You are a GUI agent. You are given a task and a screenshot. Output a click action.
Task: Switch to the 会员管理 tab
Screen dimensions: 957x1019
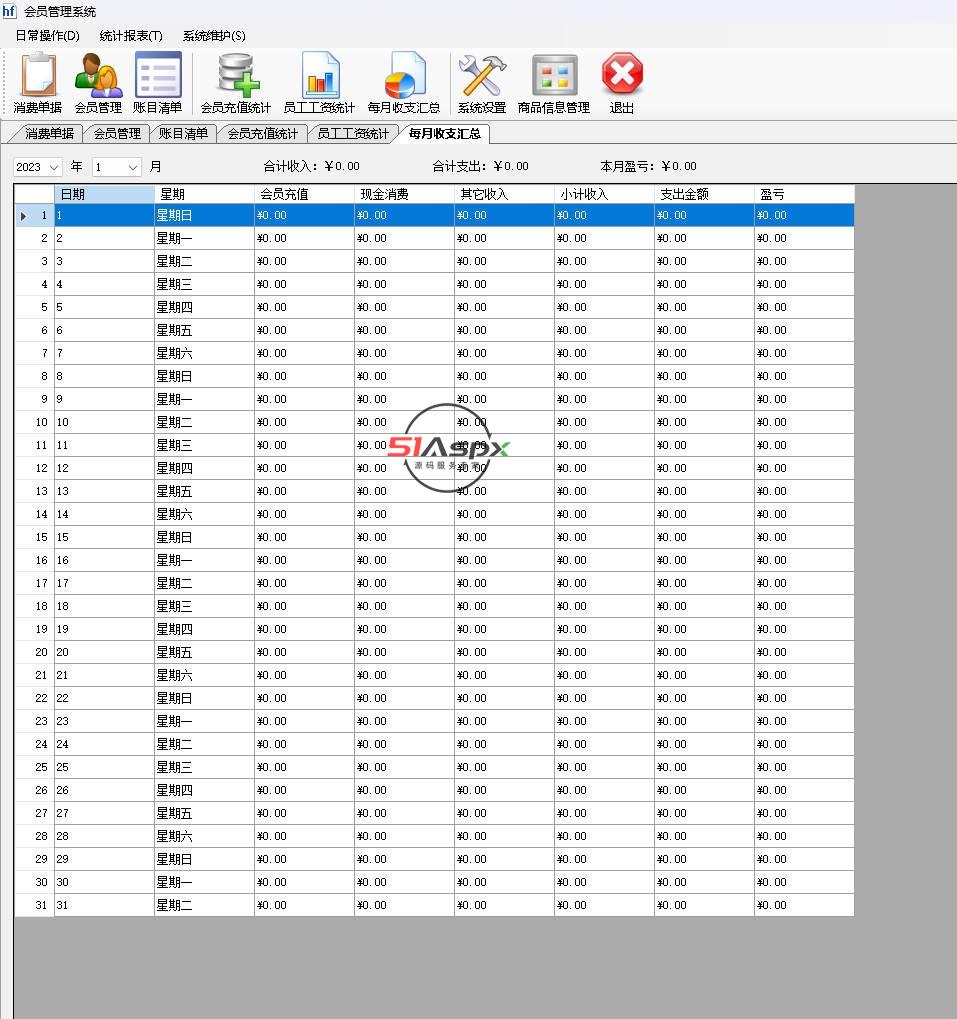116,134
